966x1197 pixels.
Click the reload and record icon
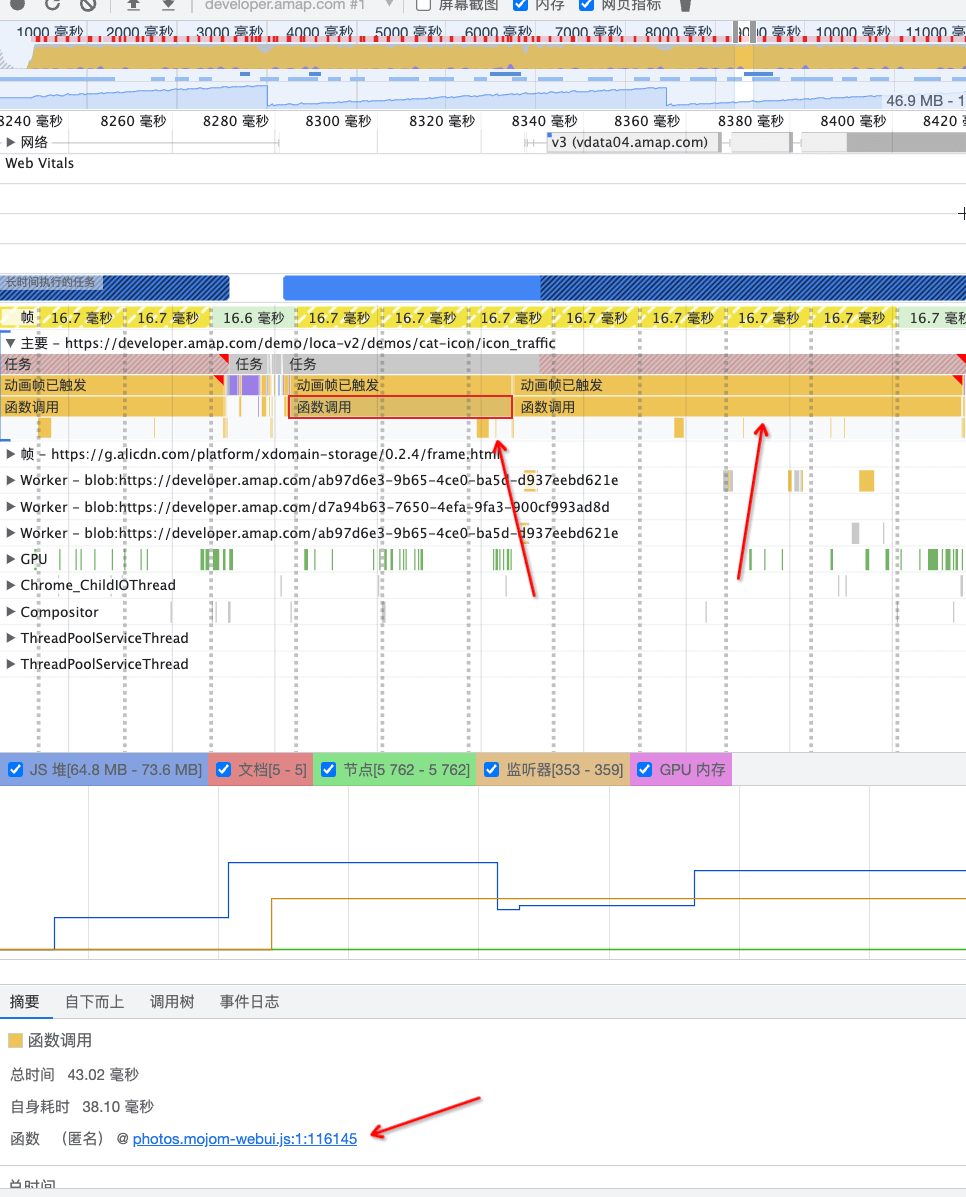click(x=52, y=4)
